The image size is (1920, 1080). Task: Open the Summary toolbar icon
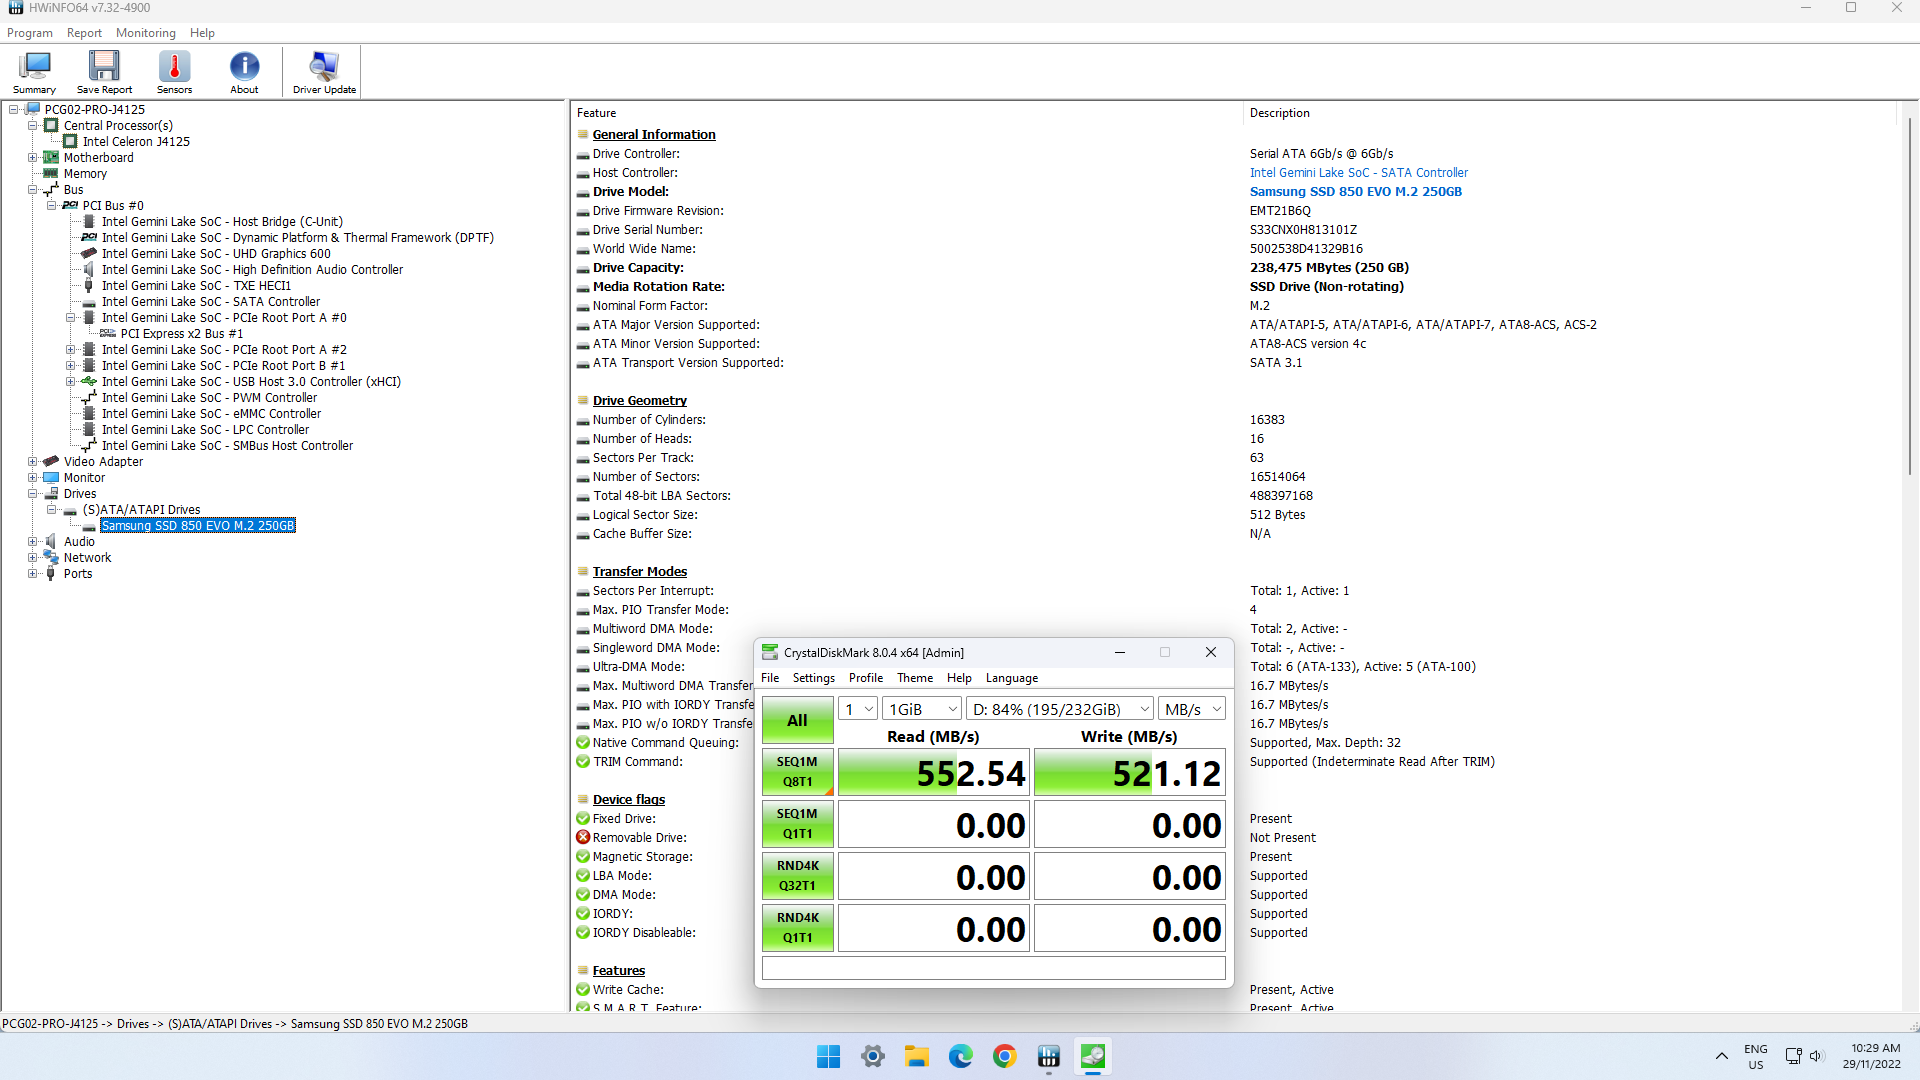34,72
